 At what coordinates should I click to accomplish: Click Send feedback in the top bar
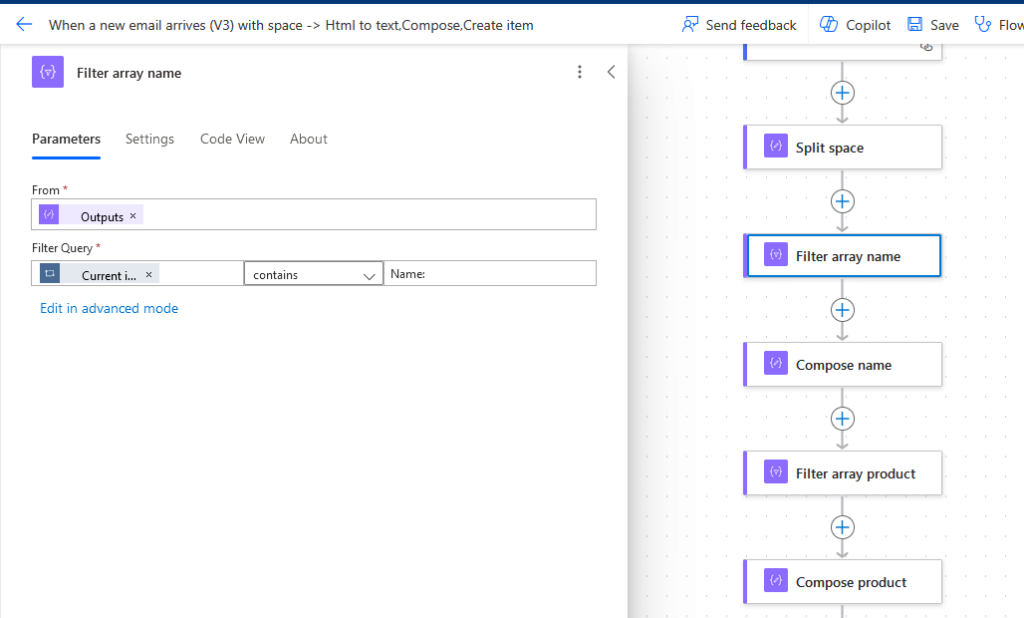[x=739, y=25]
